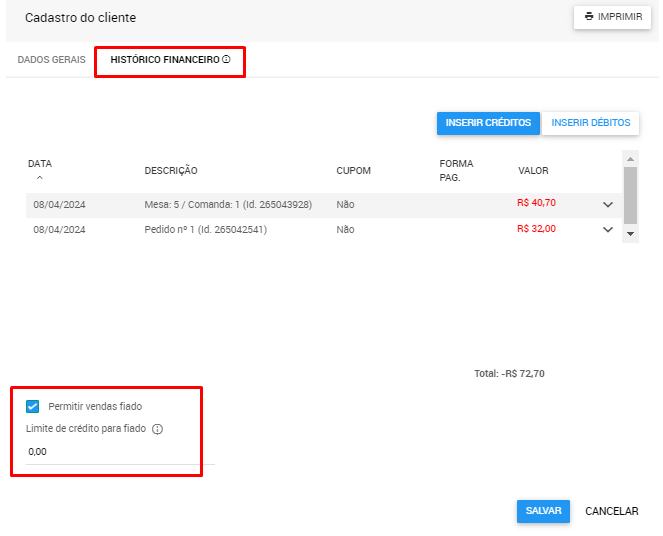This screenshot has width=663, height=536.
Task: Click info icon next to Limite de crédito
Action: pyautogui.click(x=157, y=429)
